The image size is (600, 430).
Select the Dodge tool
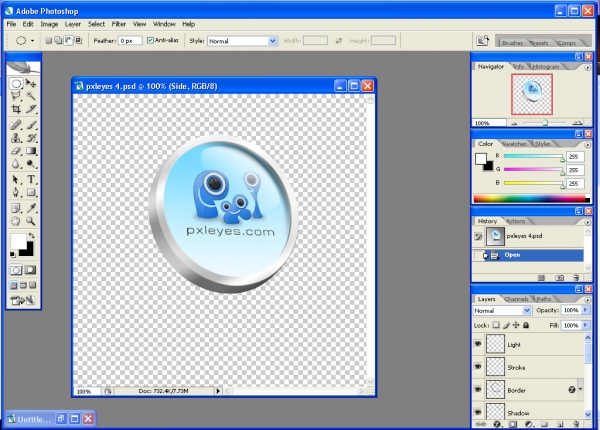[x=31, y=164]
